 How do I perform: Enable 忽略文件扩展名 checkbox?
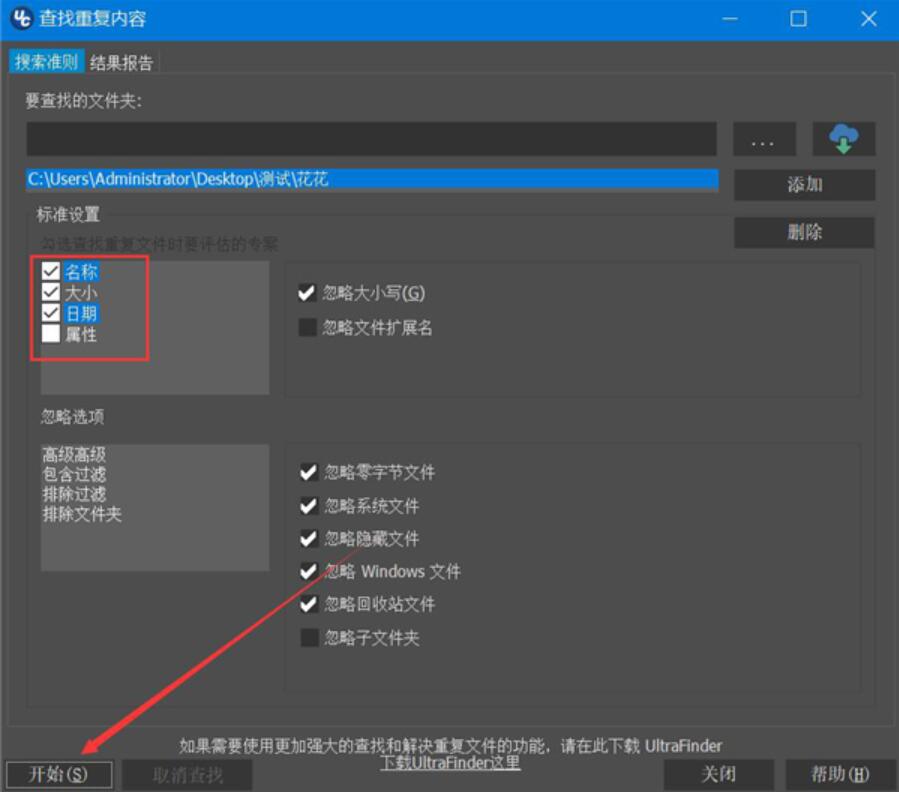coord(308,327)
